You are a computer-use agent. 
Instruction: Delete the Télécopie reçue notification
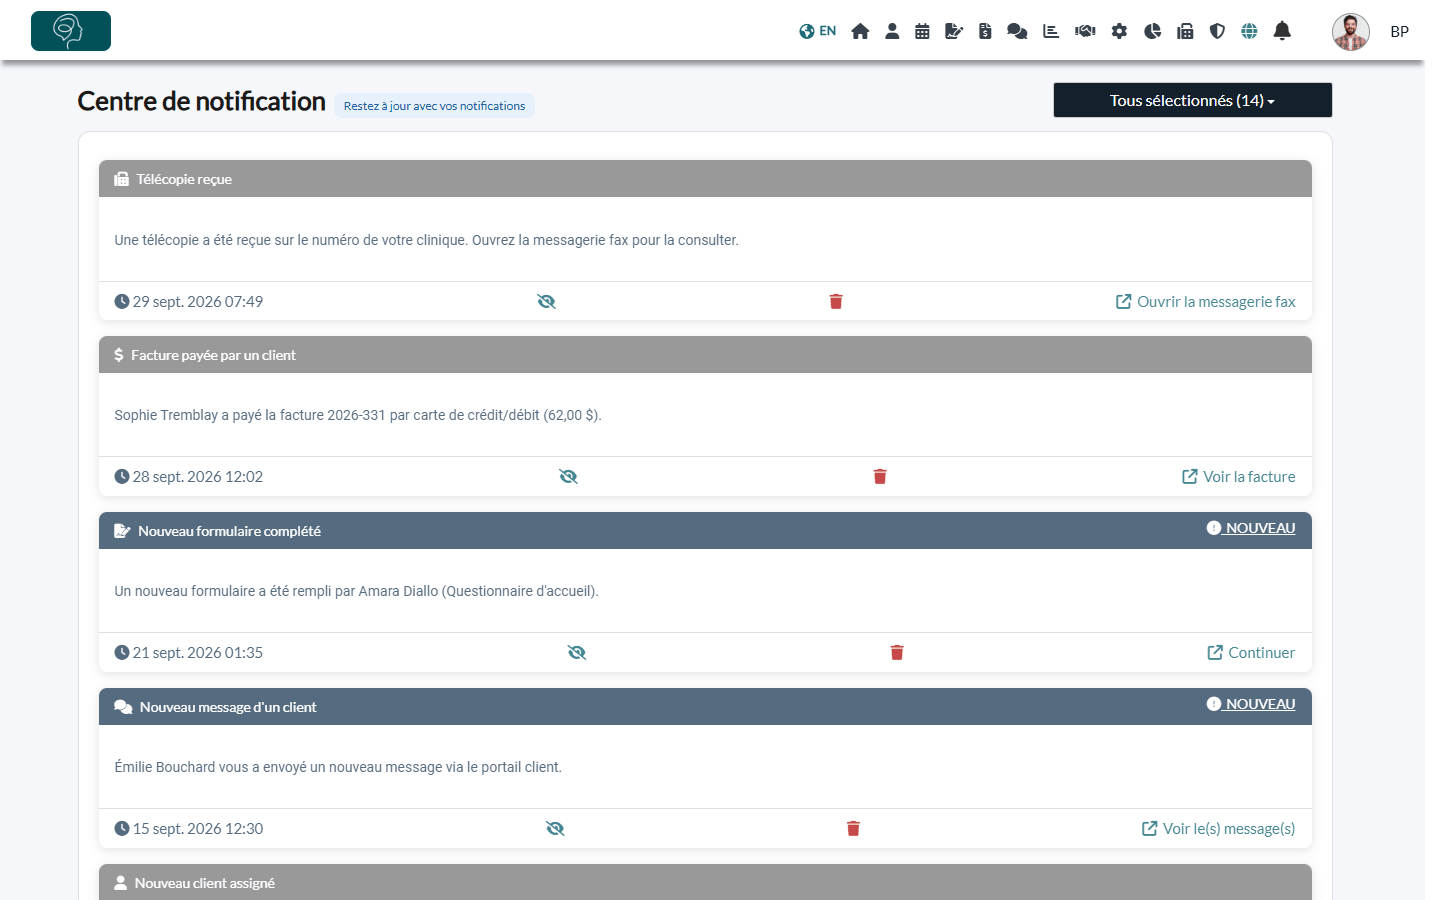coord(836,301)
